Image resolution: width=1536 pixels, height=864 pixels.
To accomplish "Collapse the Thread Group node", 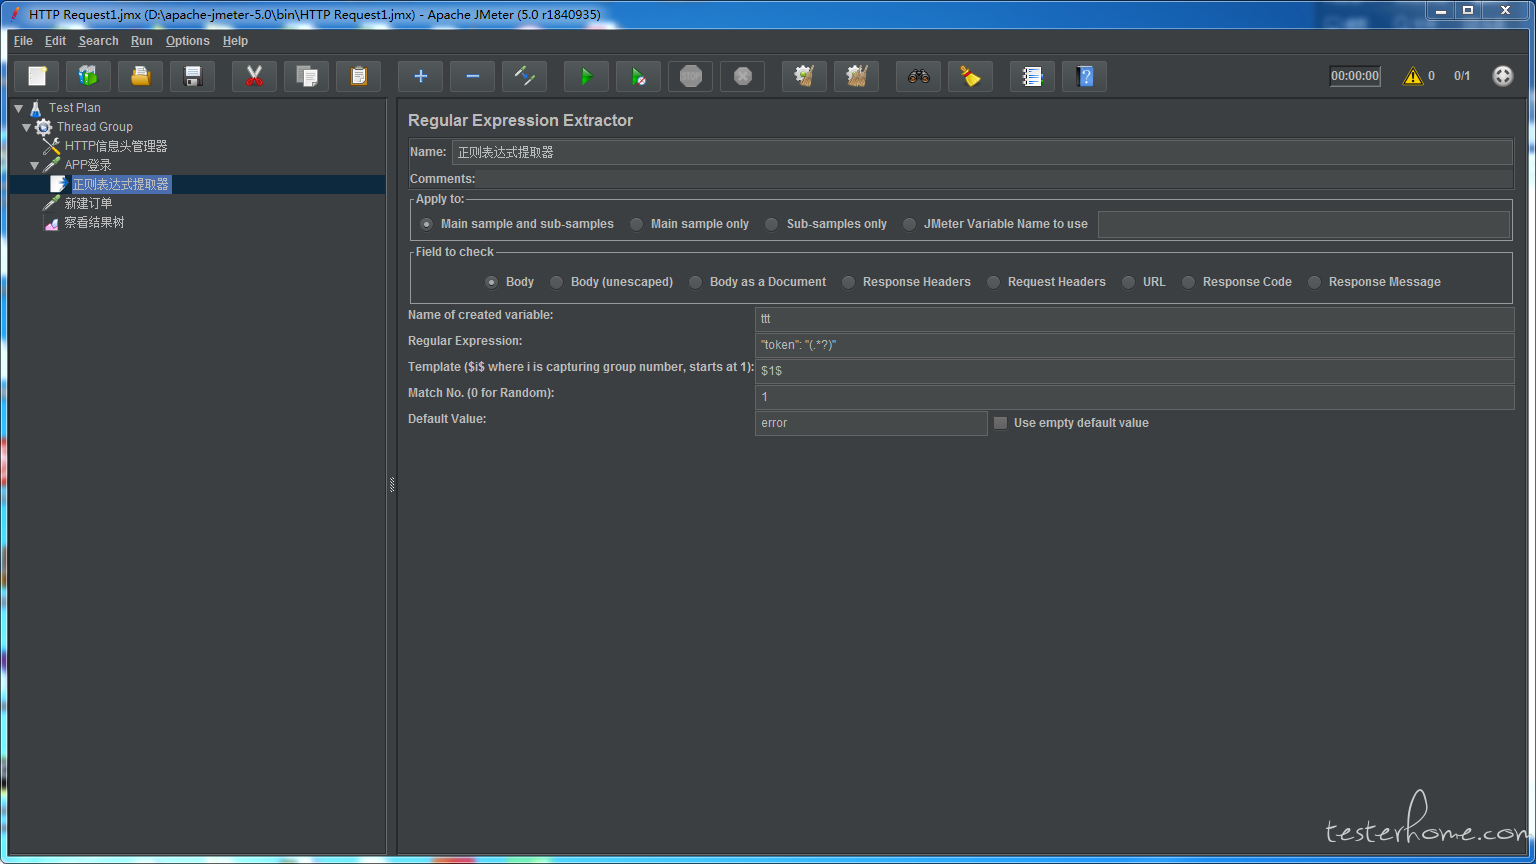I will pyautogui.click(x=27, y=127).
